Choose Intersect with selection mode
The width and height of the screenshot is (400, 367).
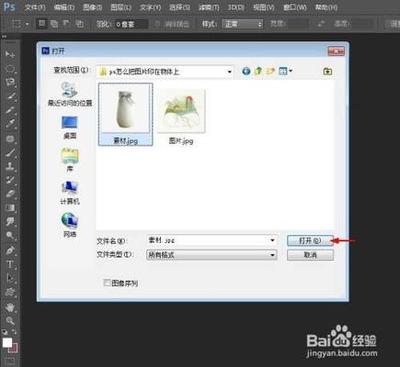tap(79, 24)
